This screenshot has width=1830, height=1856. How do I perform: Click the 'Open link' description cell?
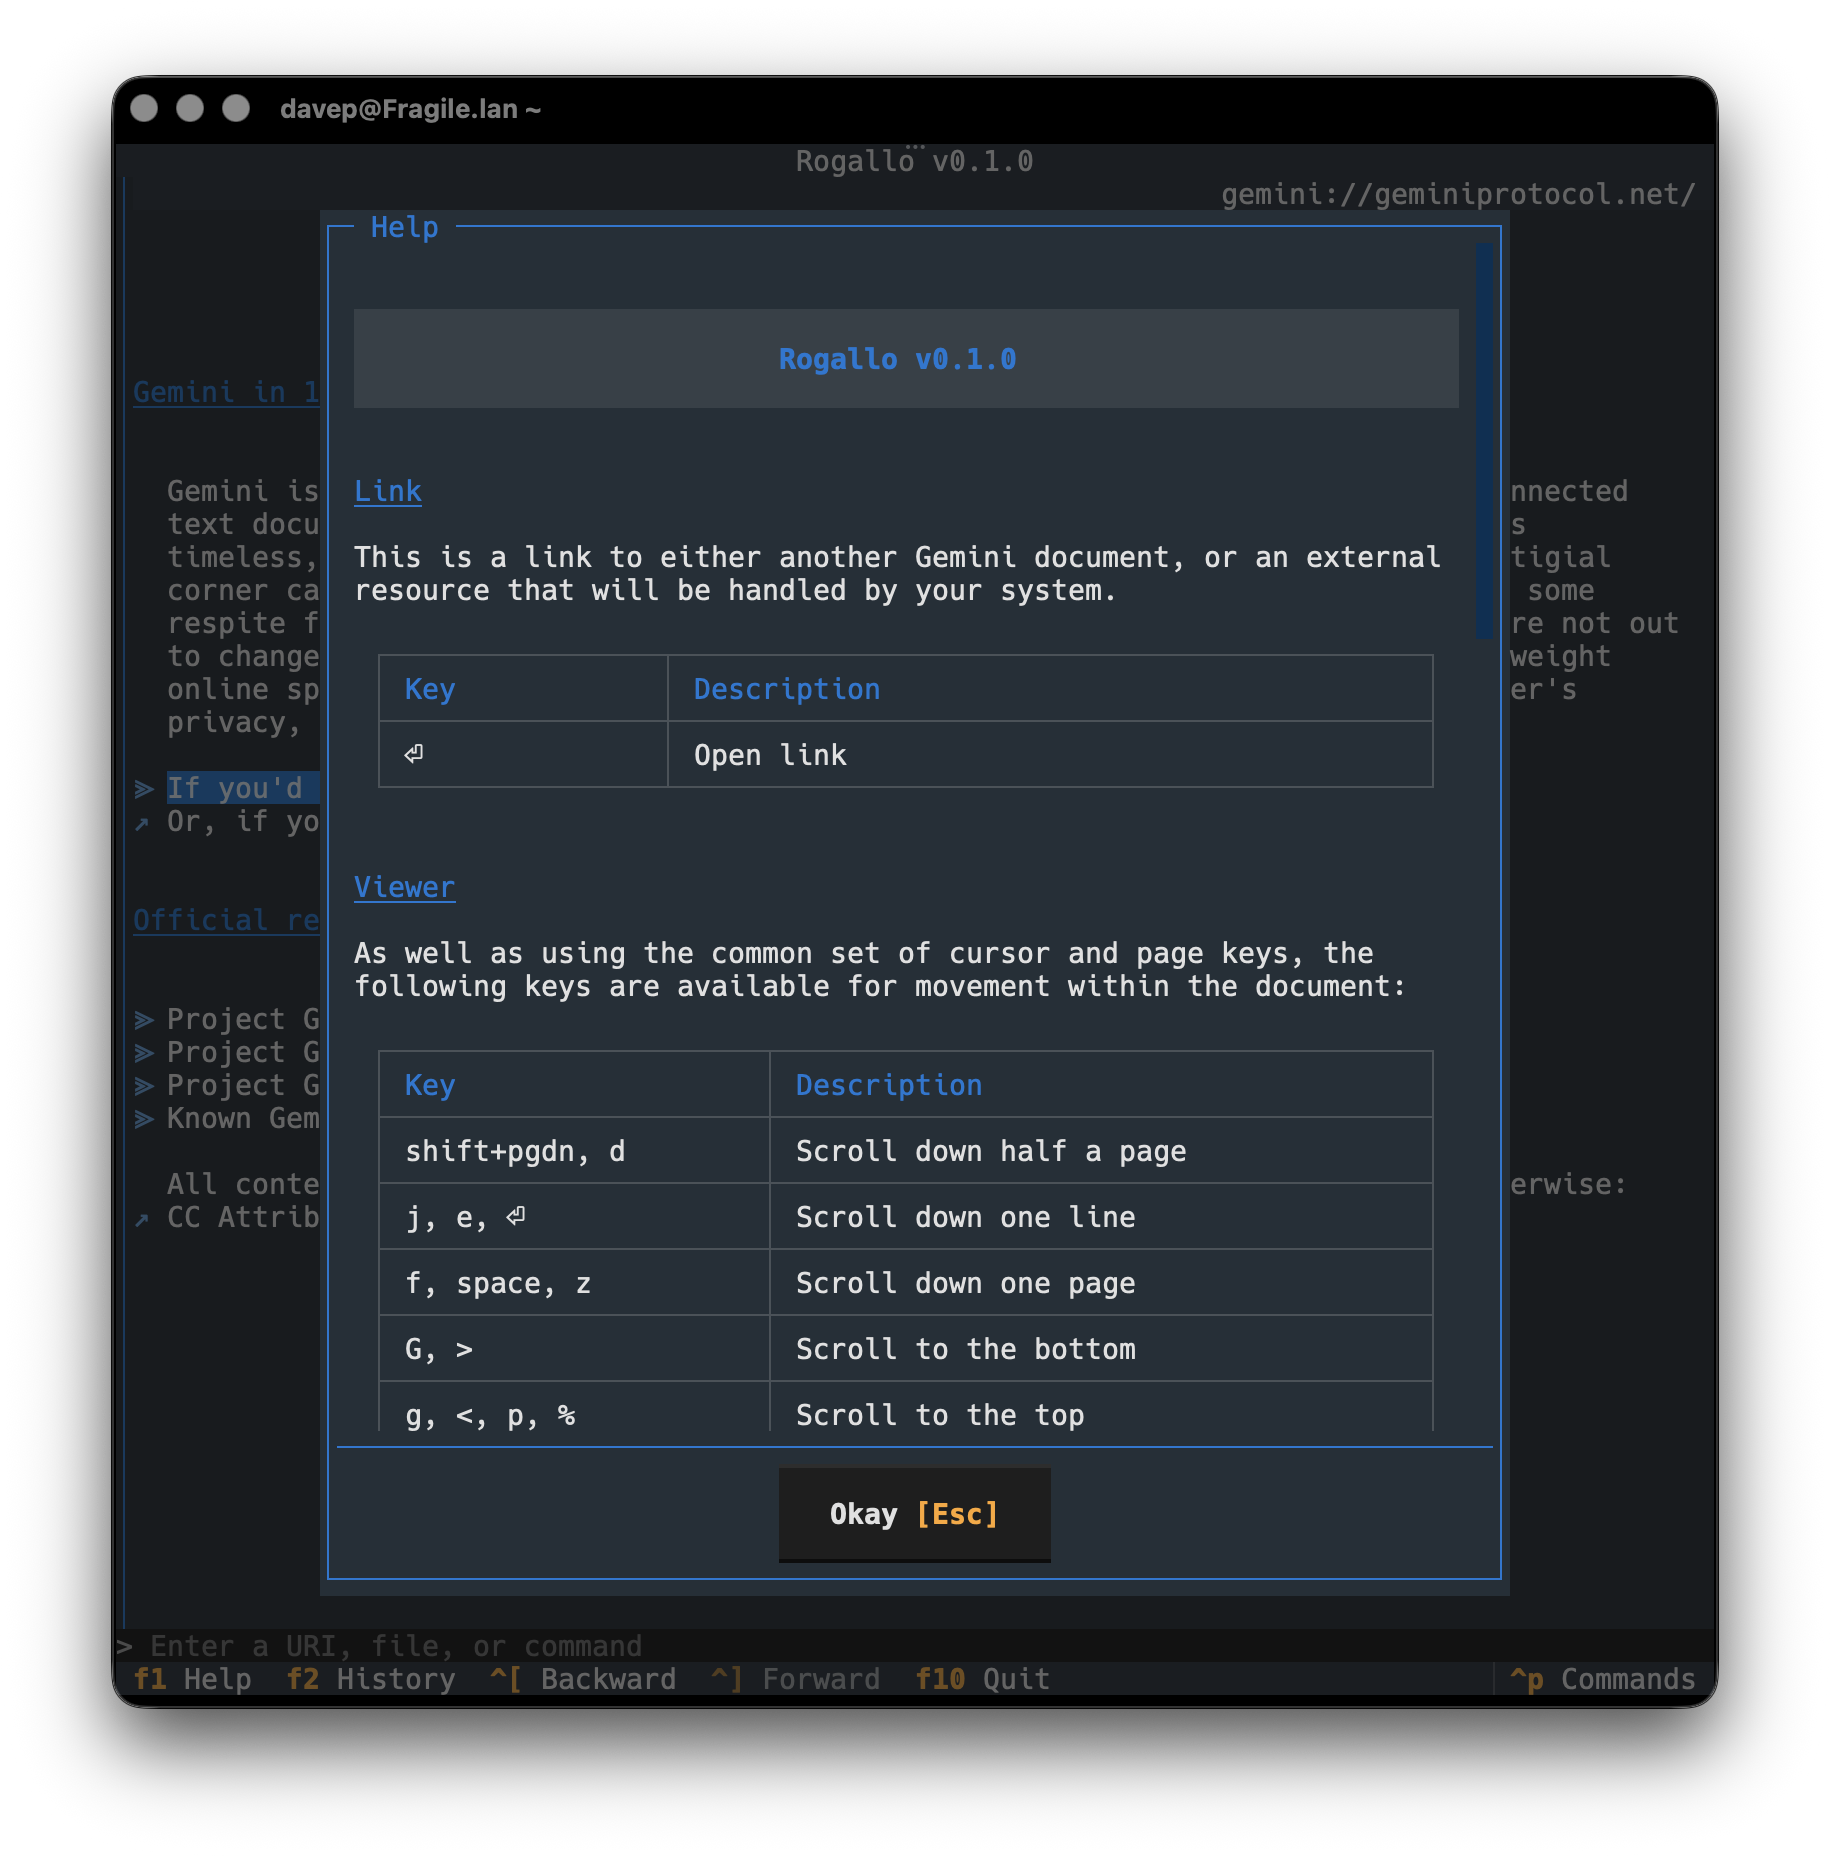click(x=1050, y=755)
